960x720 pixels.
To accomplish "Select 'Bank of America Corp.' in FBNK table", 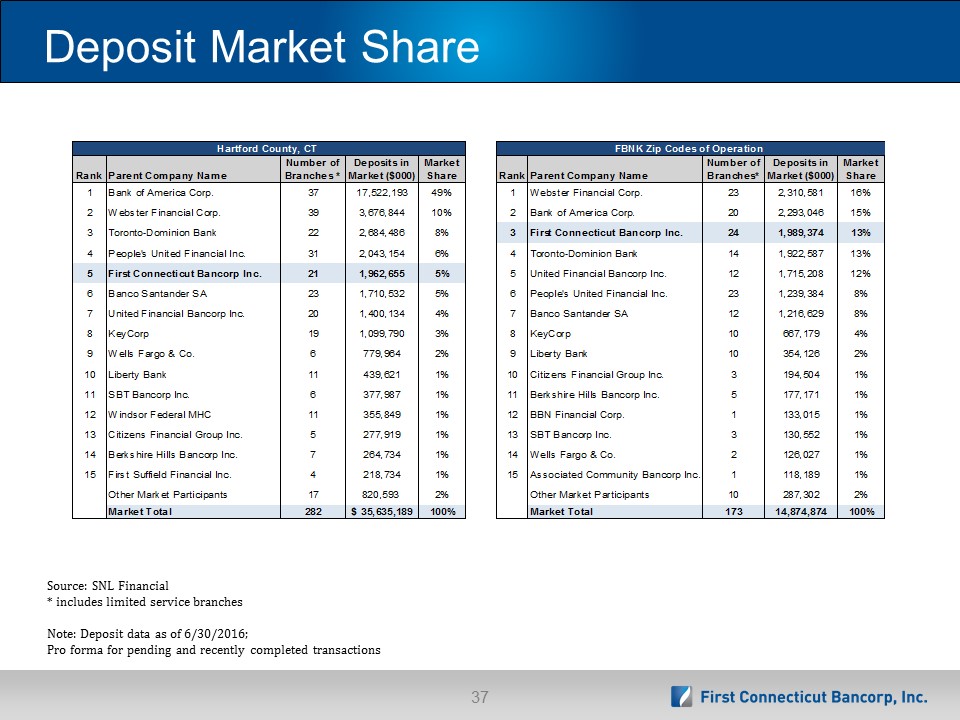I will point(582,212).
